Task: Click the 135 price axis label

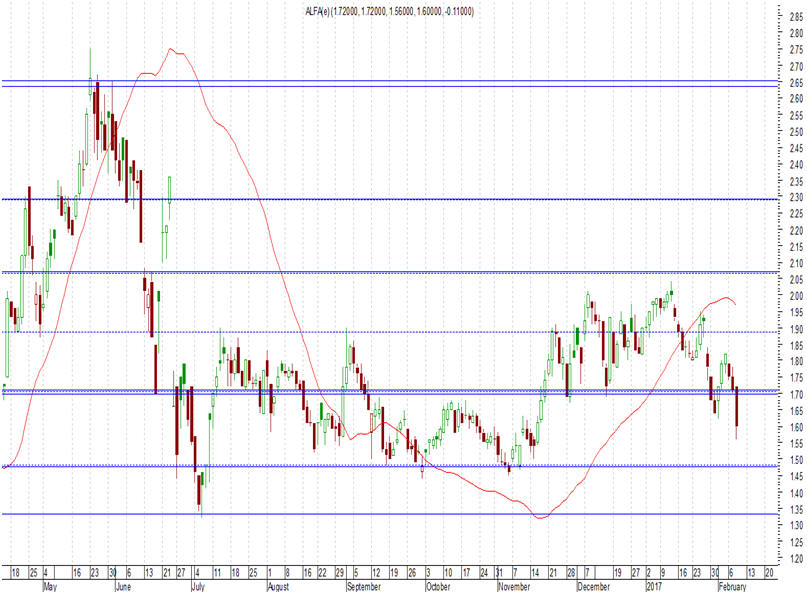Action: (796, 510)
